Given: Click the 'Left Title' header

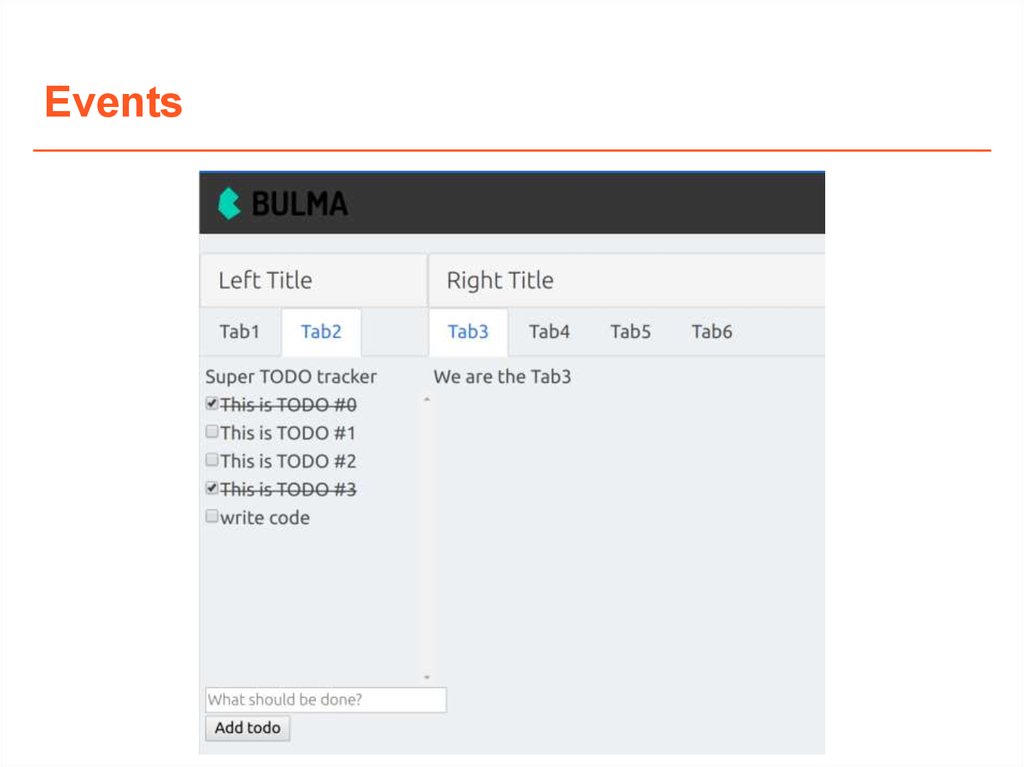Looking at the screenshot, I should 265,281.
